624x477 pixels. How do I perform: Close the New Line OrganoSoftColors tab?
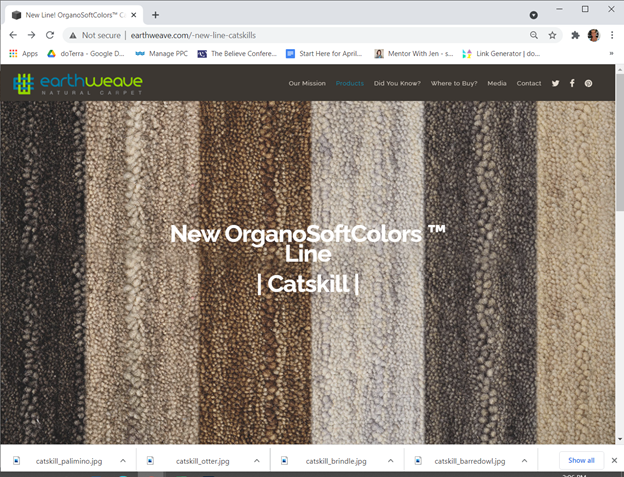click(x=134, y=15)
